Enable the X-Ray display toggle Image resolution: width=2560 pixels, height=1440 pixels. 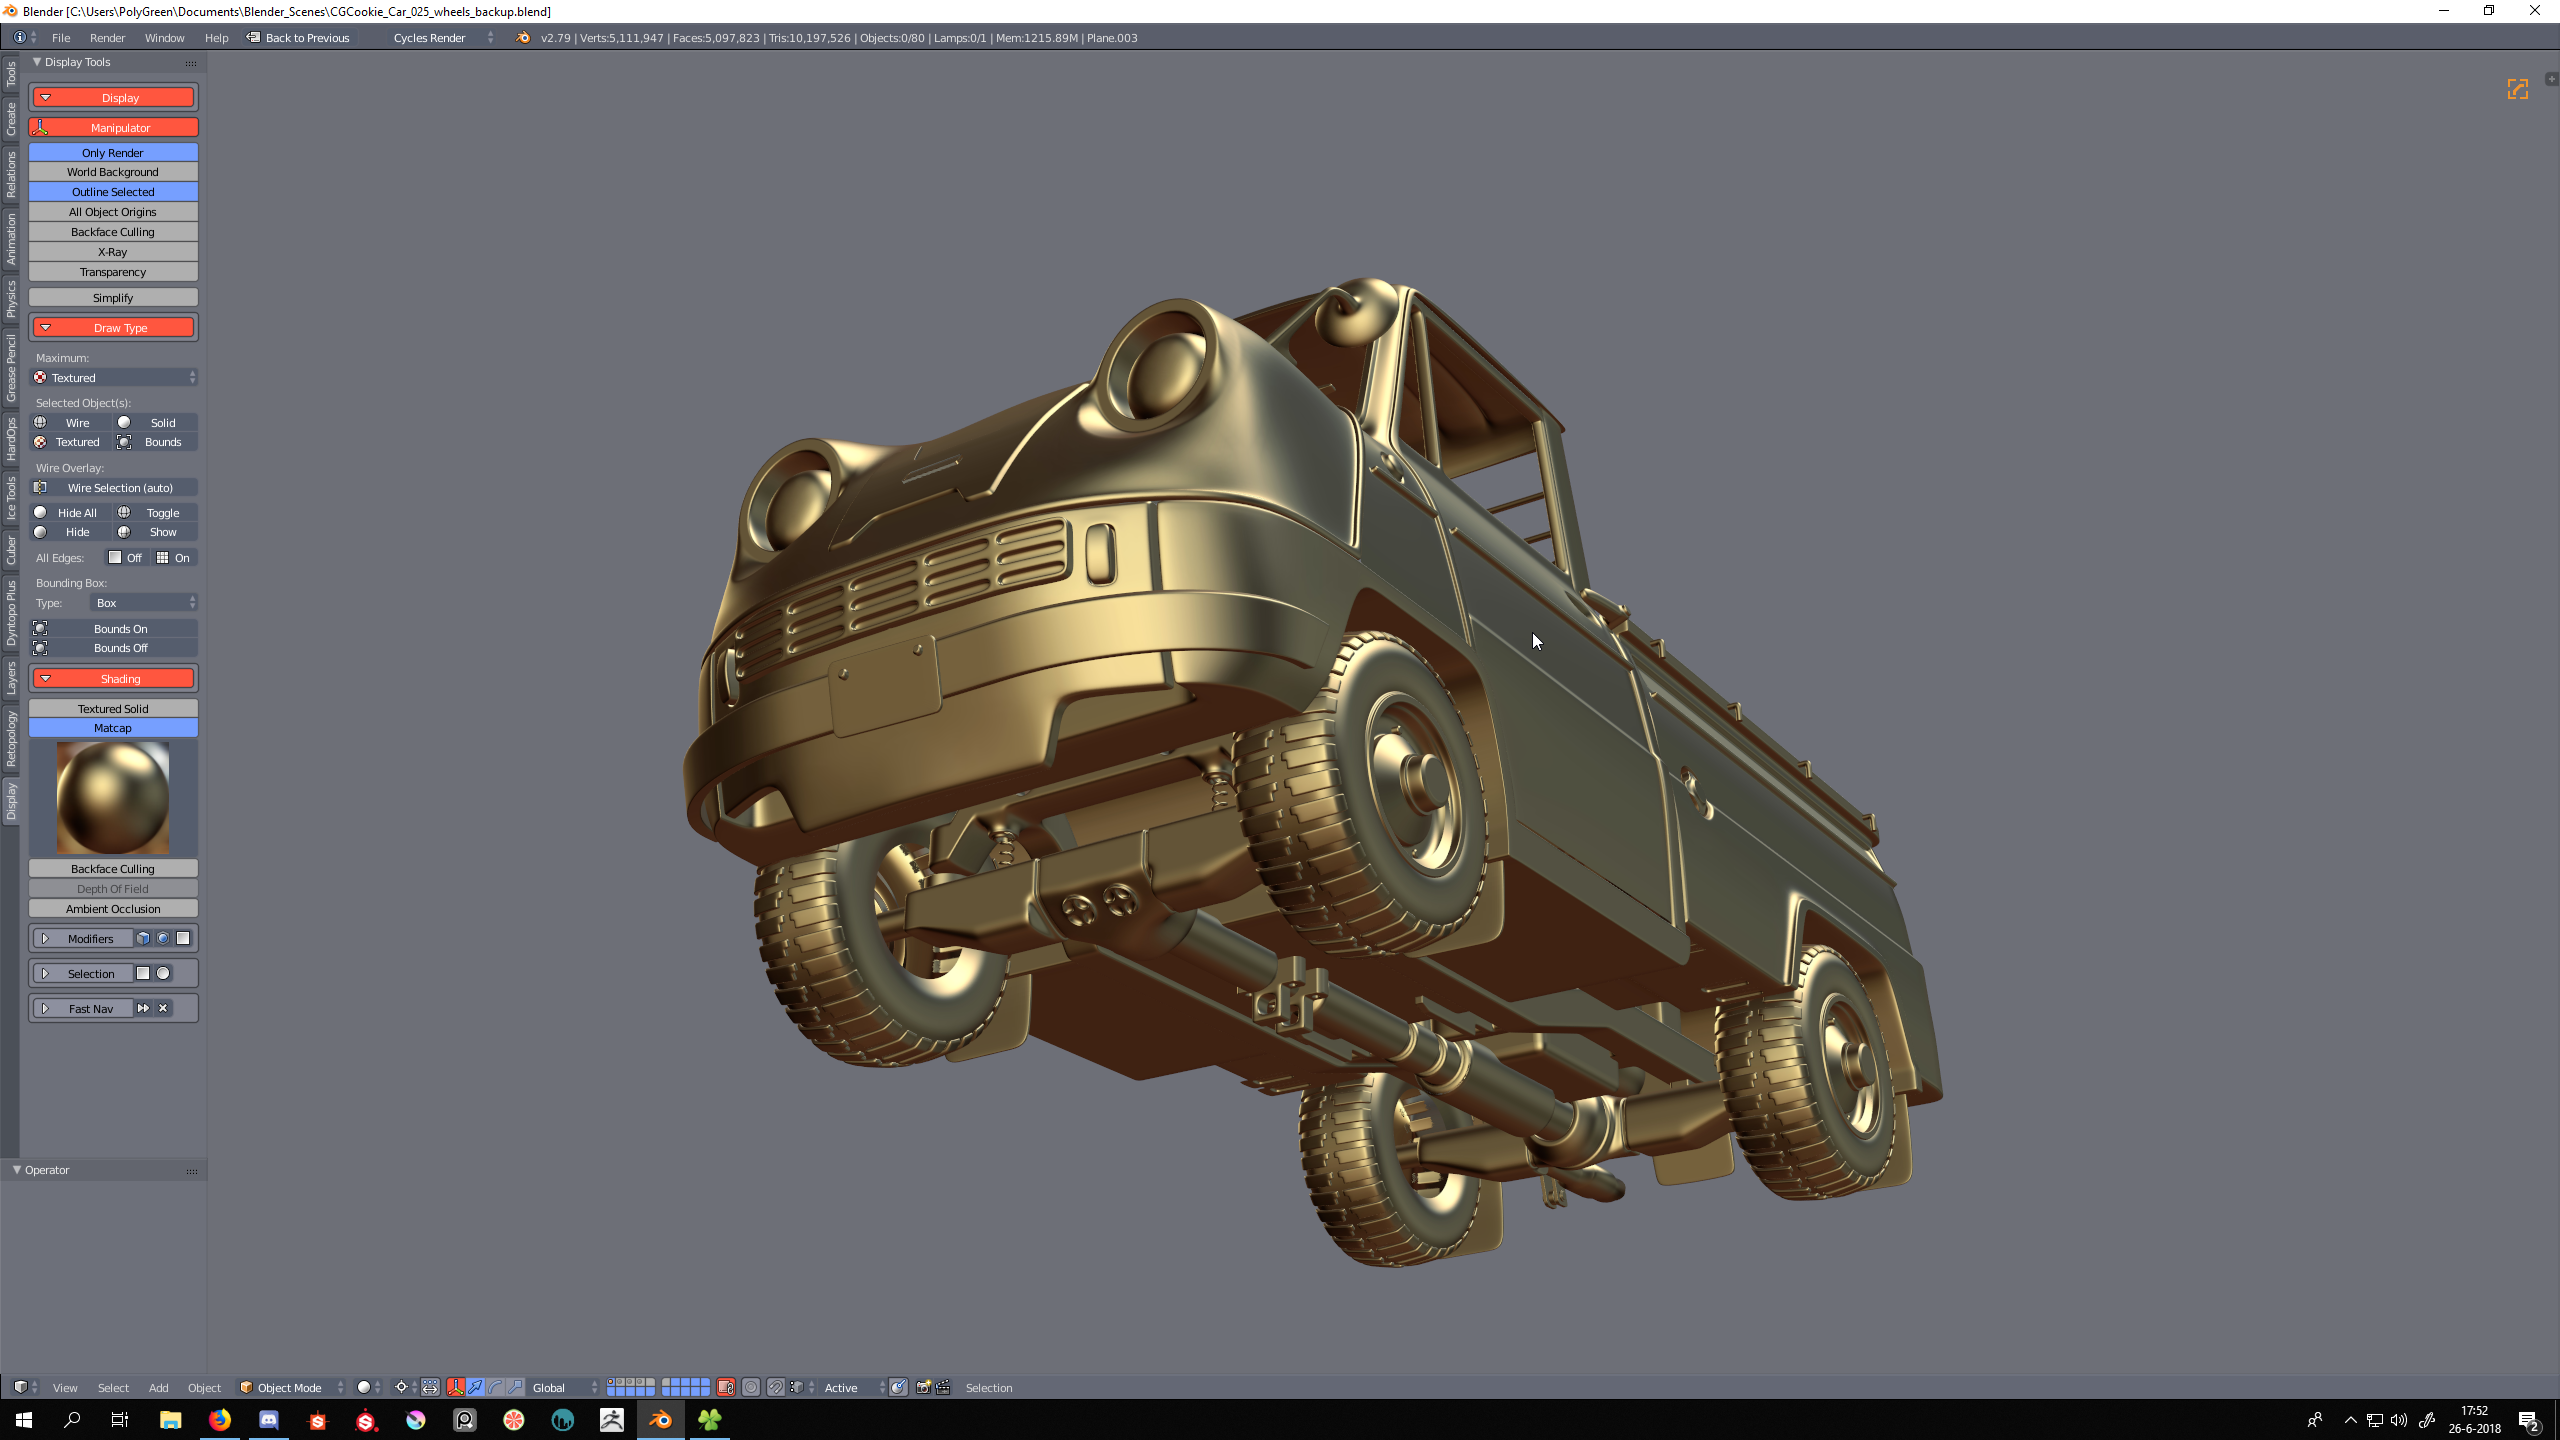[113, 252]
